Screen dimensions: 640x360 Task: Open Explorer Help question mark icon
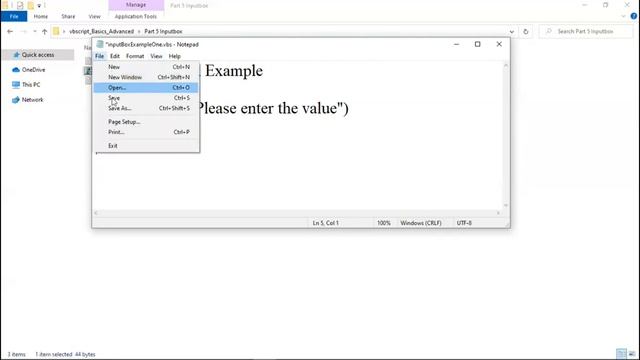[x=633, y=16]
